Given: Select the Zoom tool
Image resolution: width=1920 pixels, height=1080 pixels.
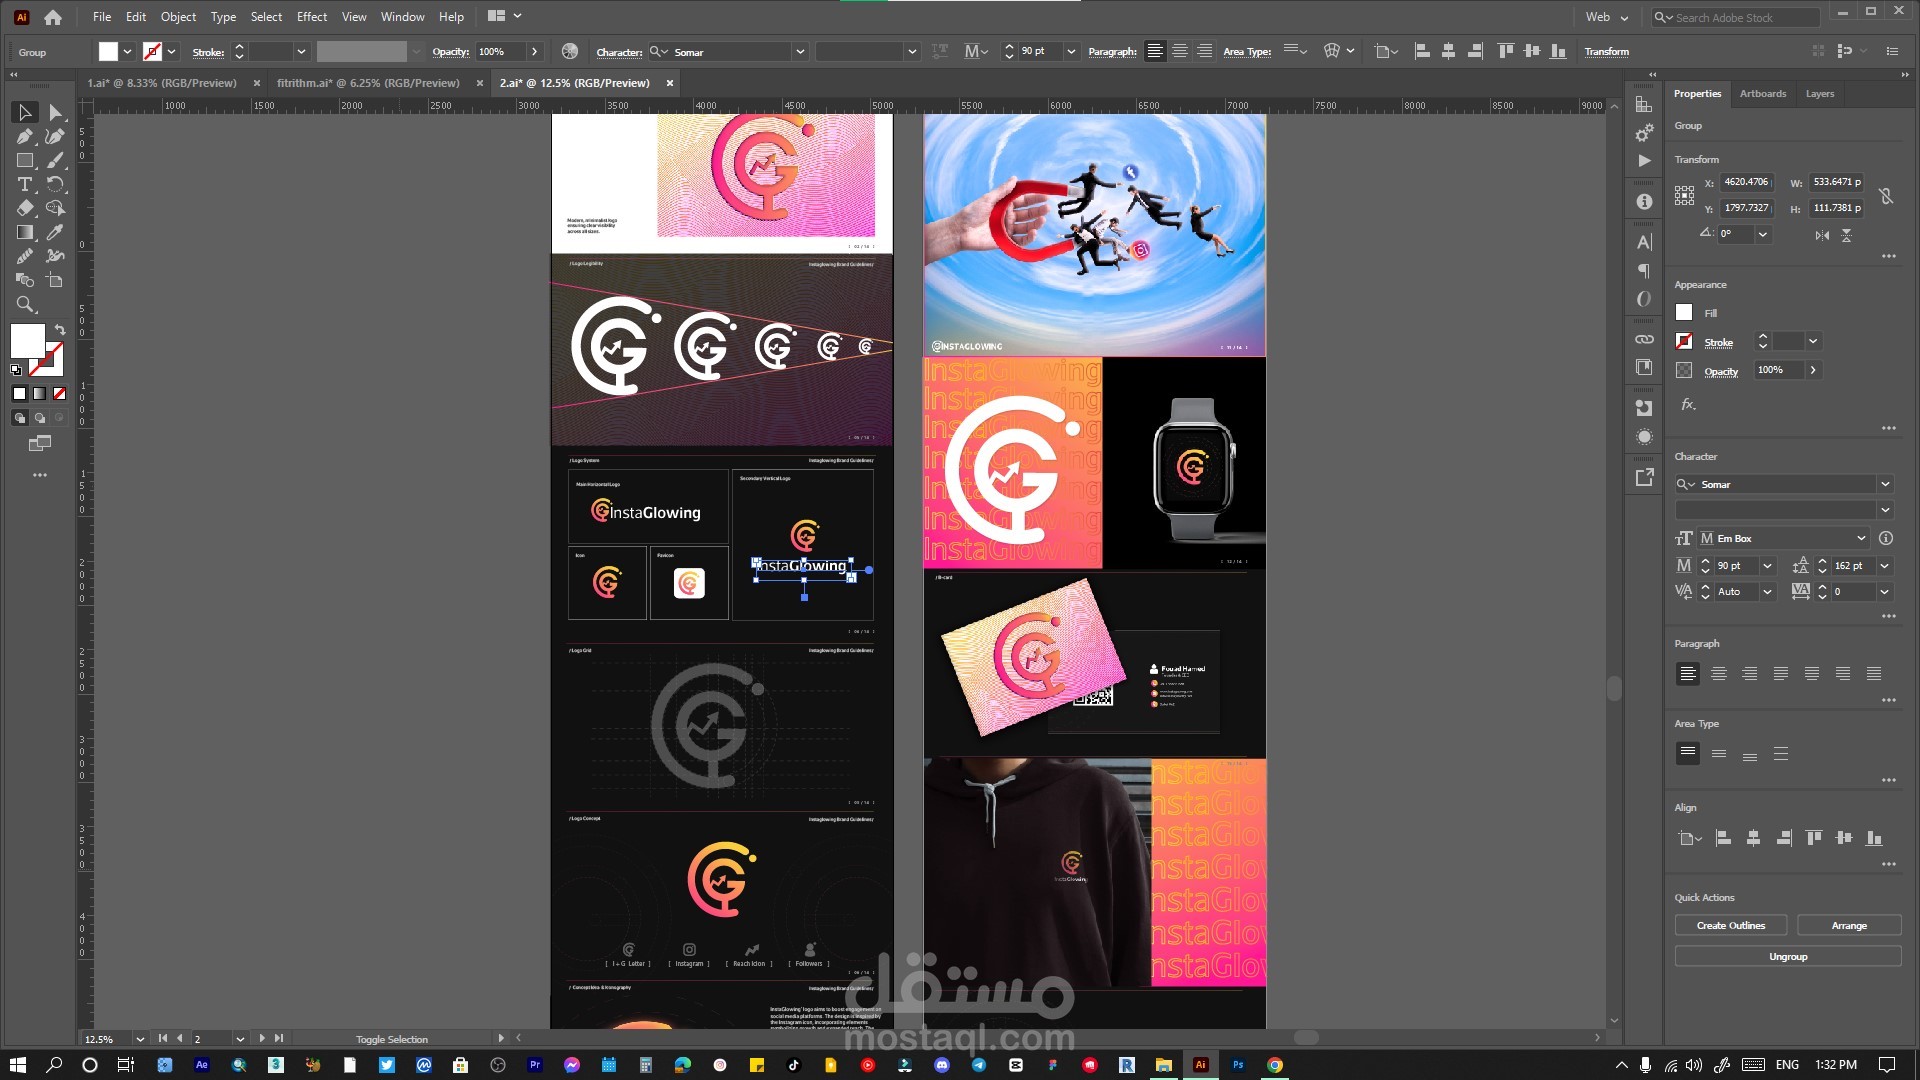Looking at the screenshot, I should (x=25, y=305).
